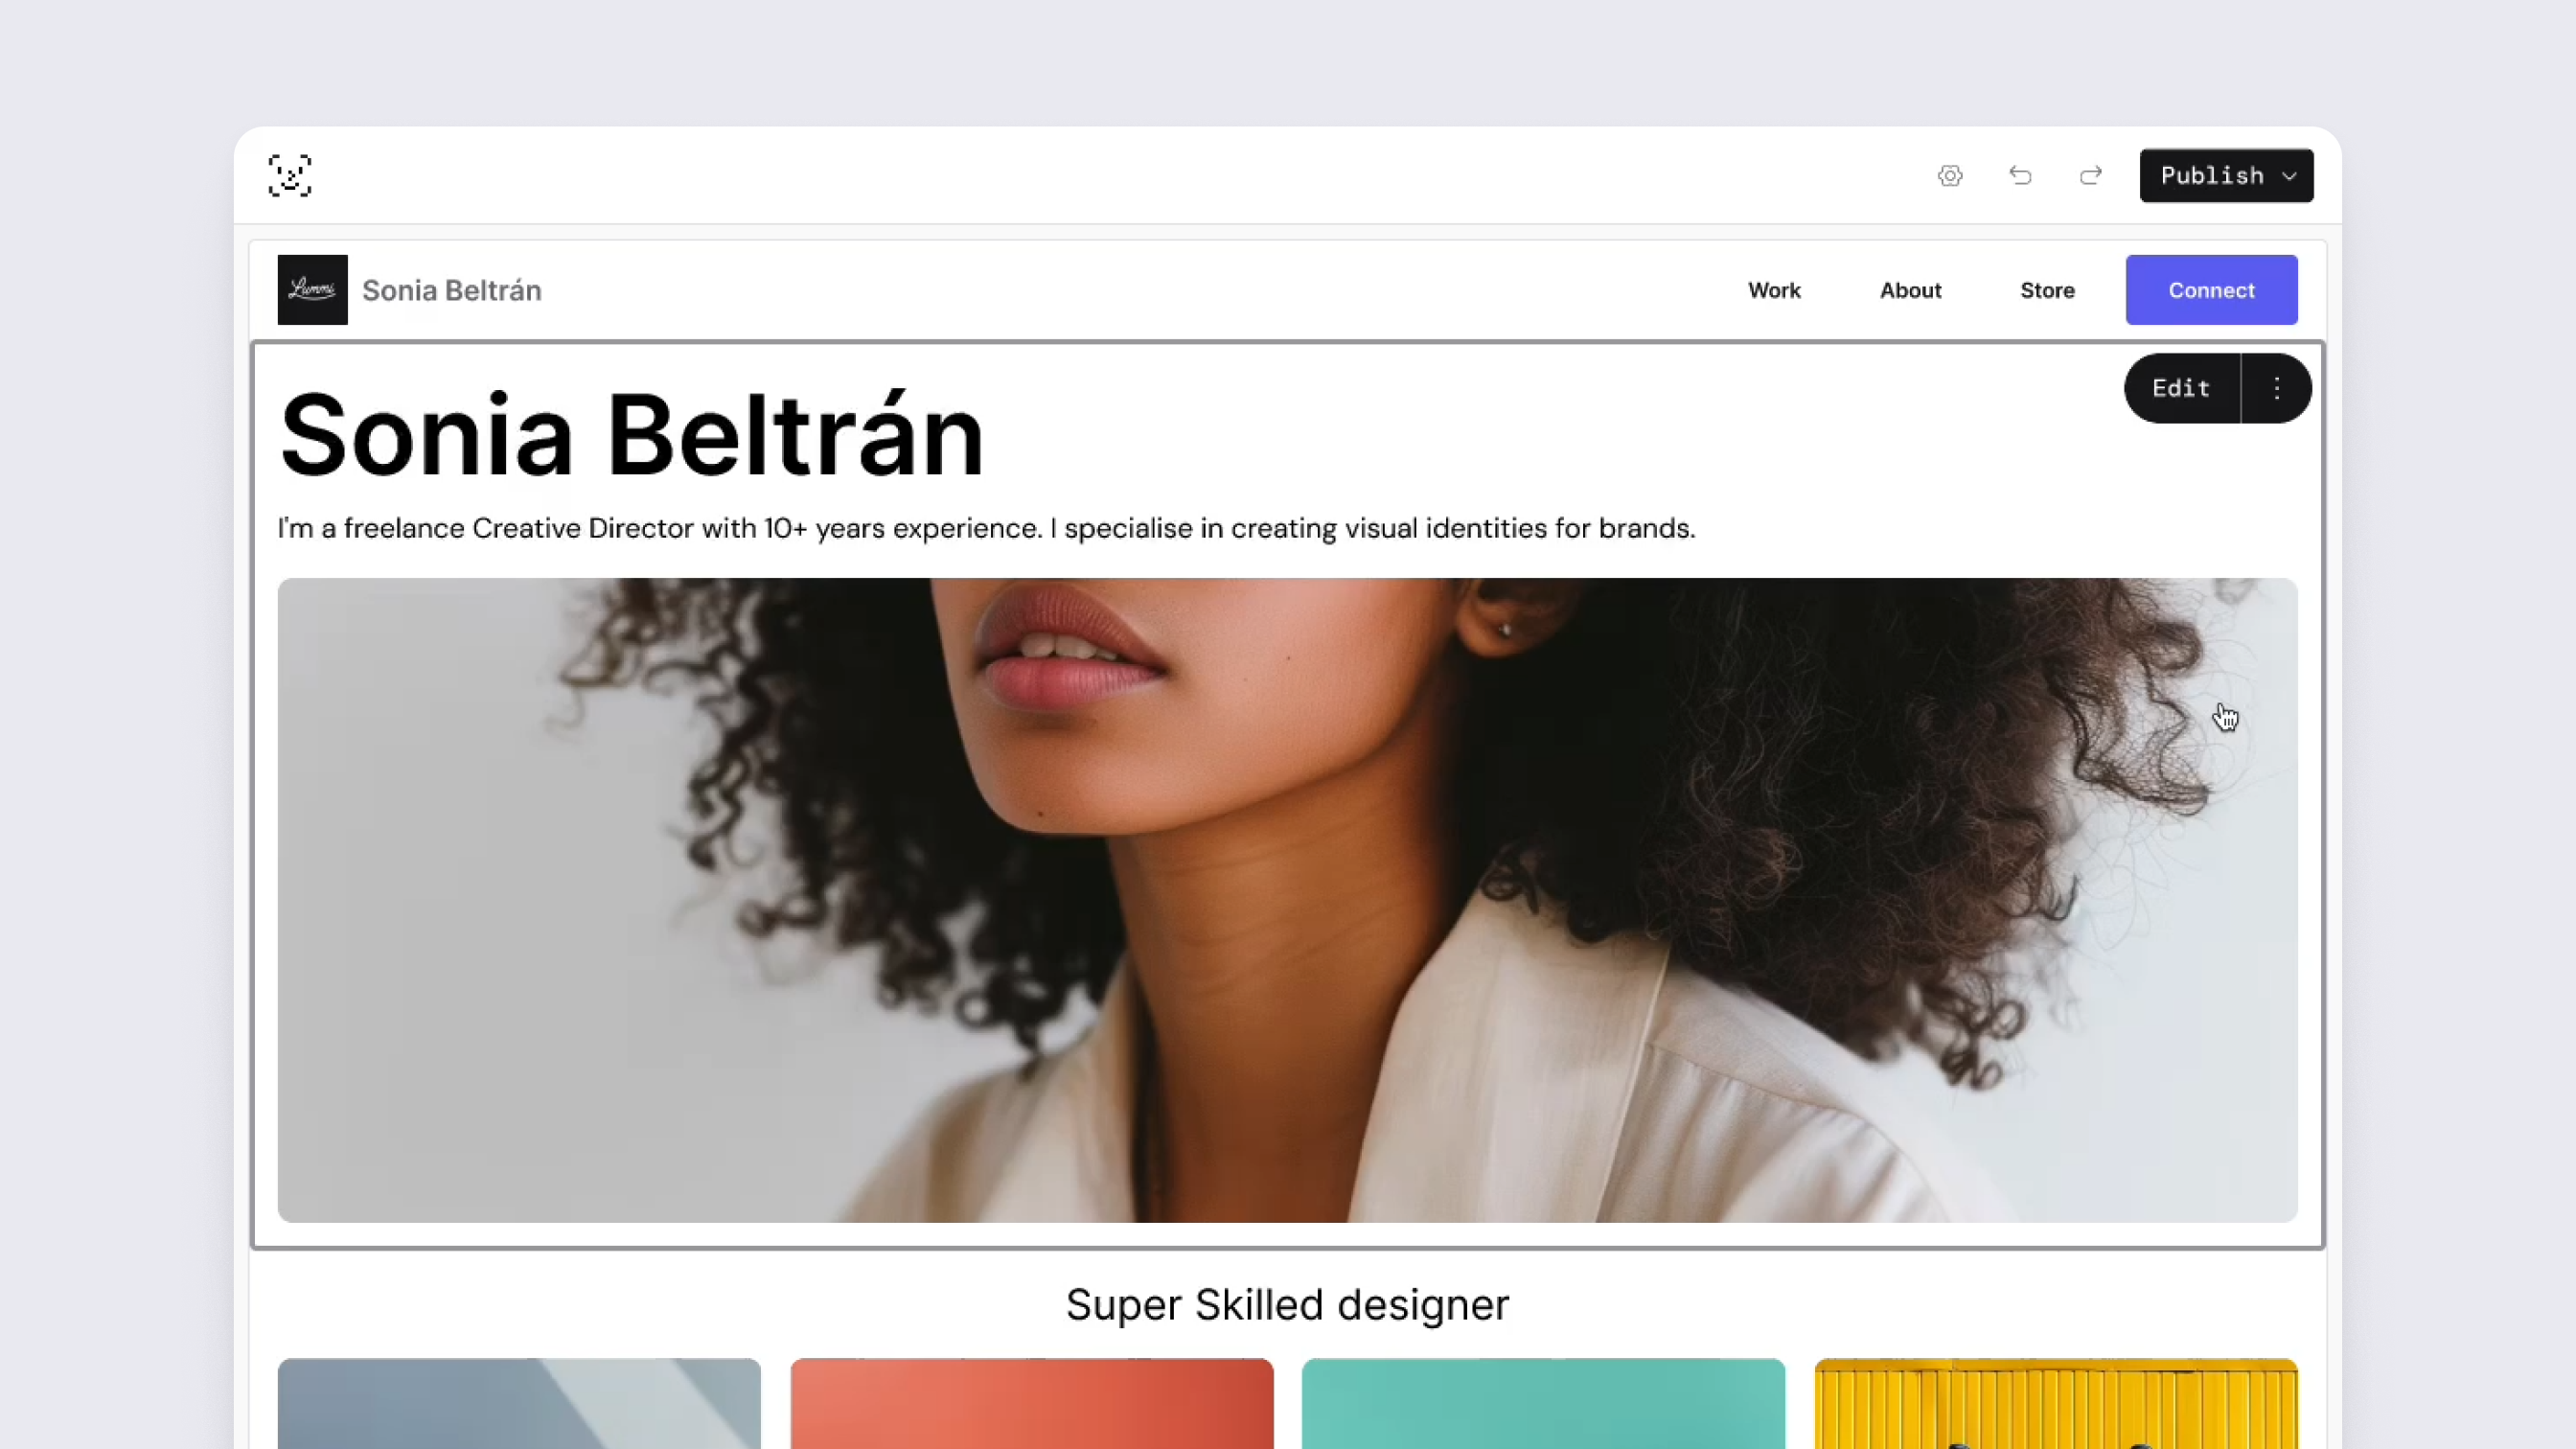Screen dimensions: 2576x1449
Task: Select the Super Skilled designer heading
Action: coord(1287,1305)
